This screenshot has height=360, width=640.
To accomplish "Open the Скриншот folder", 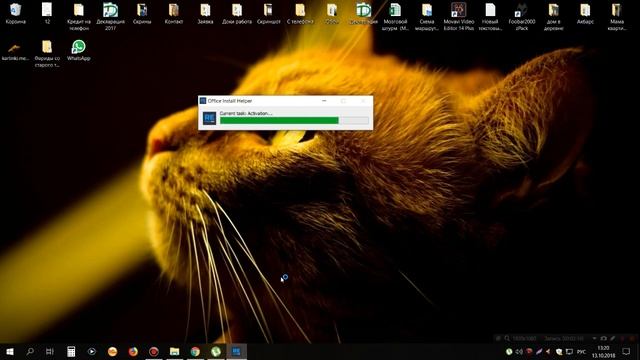I will 269,13.
